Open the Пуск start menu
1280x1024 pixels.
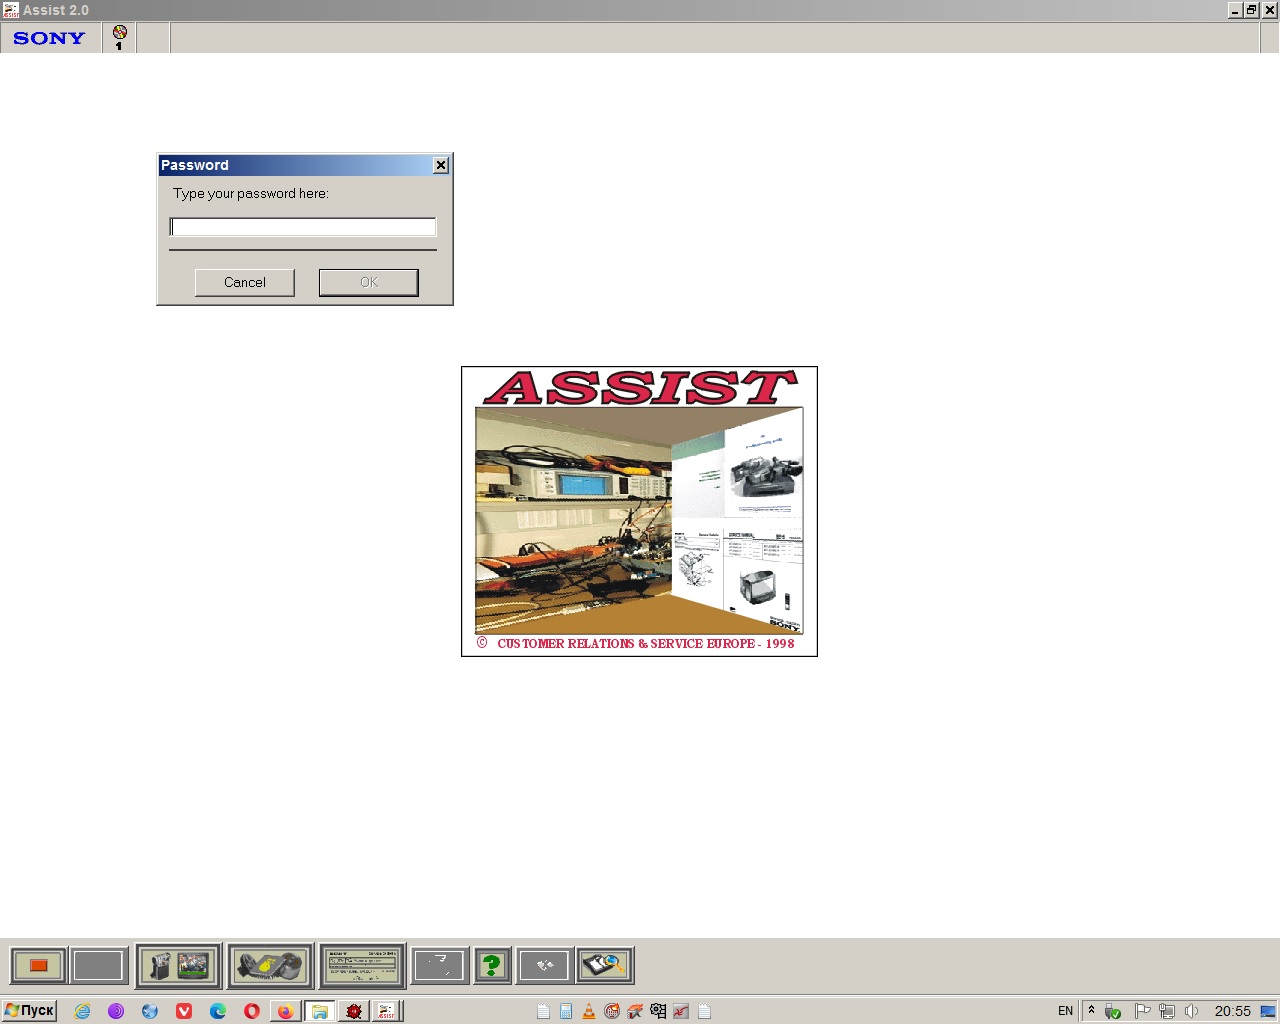[x=29, y=1010]
